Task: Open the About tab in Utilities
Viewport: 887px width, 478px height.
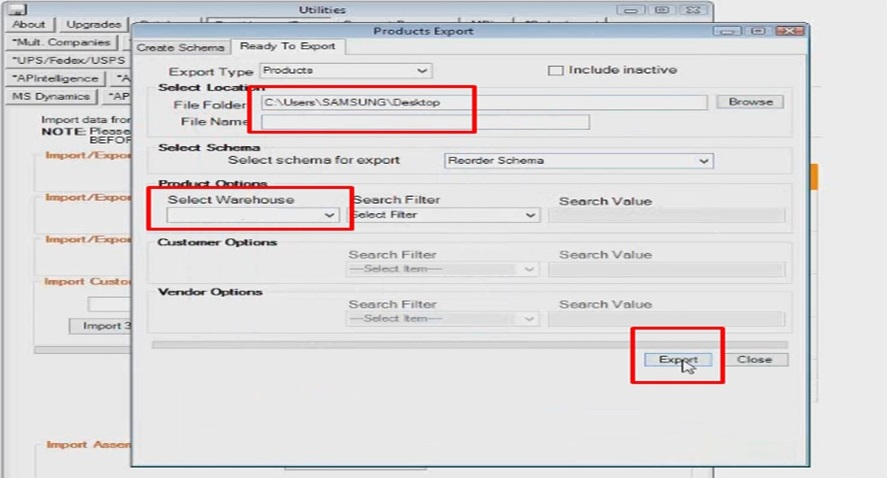Action: [x=29, y=24]
